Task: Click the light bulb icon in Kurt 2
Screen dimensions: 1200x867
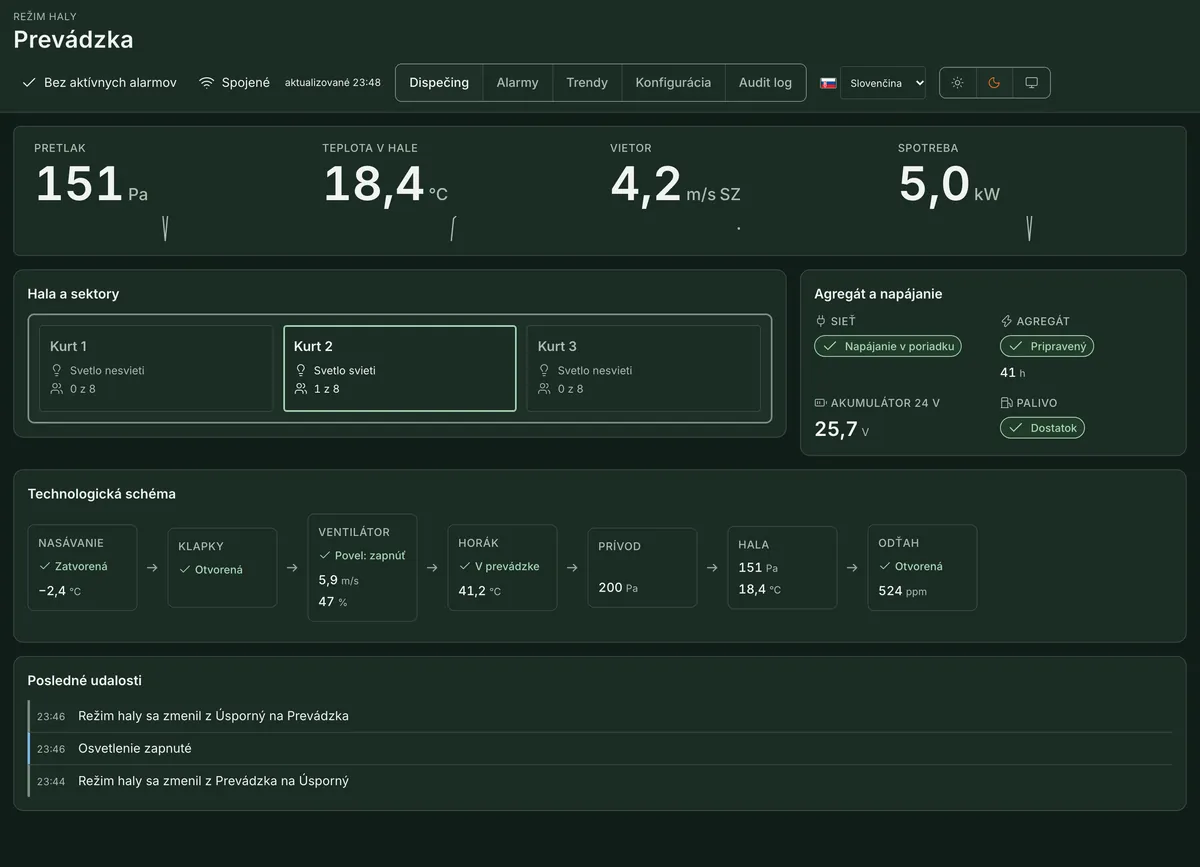Action: tap(301, 370)
